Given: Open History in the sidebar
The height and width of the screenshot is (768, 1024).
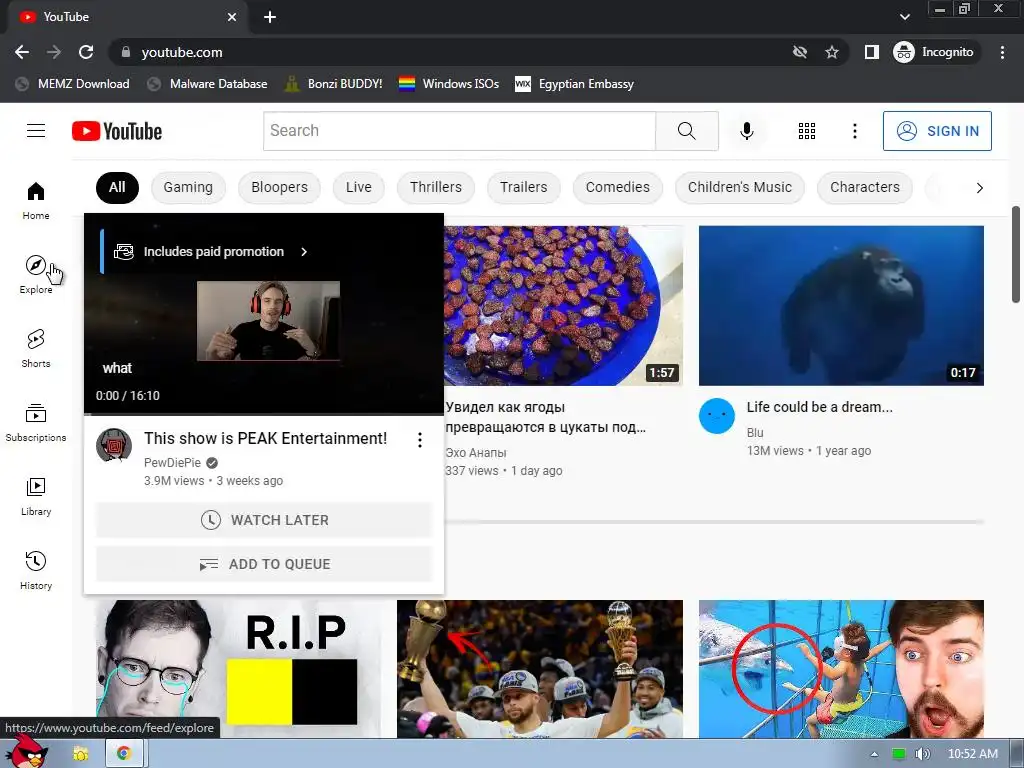Looking at the screenshot, I should point(36,571).
